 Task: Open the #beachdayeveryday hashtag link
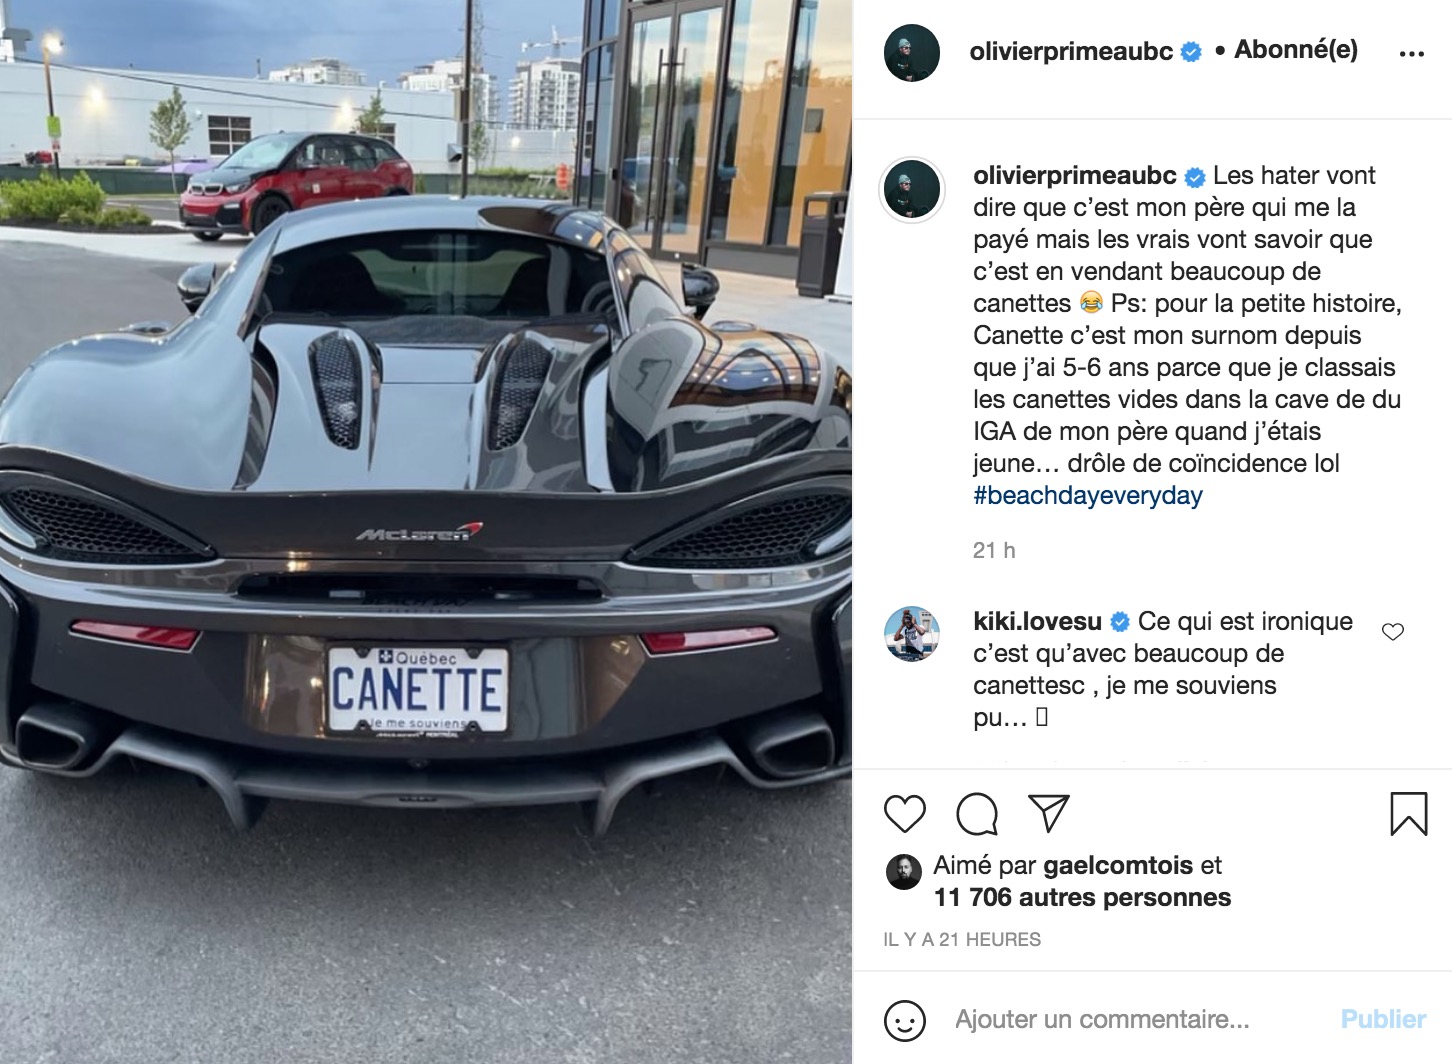[x=1088, y=496]
